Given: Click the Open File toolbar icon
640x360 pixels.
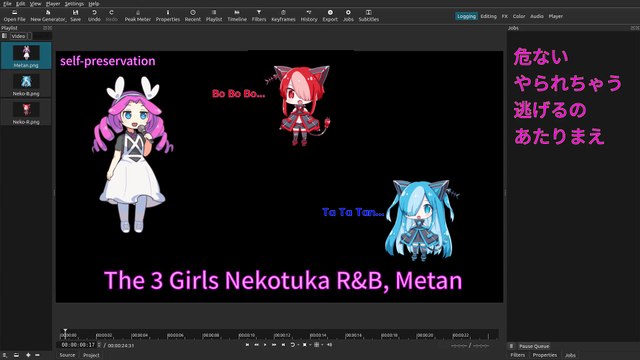Looking at the screenshot, I should (14, 16).
